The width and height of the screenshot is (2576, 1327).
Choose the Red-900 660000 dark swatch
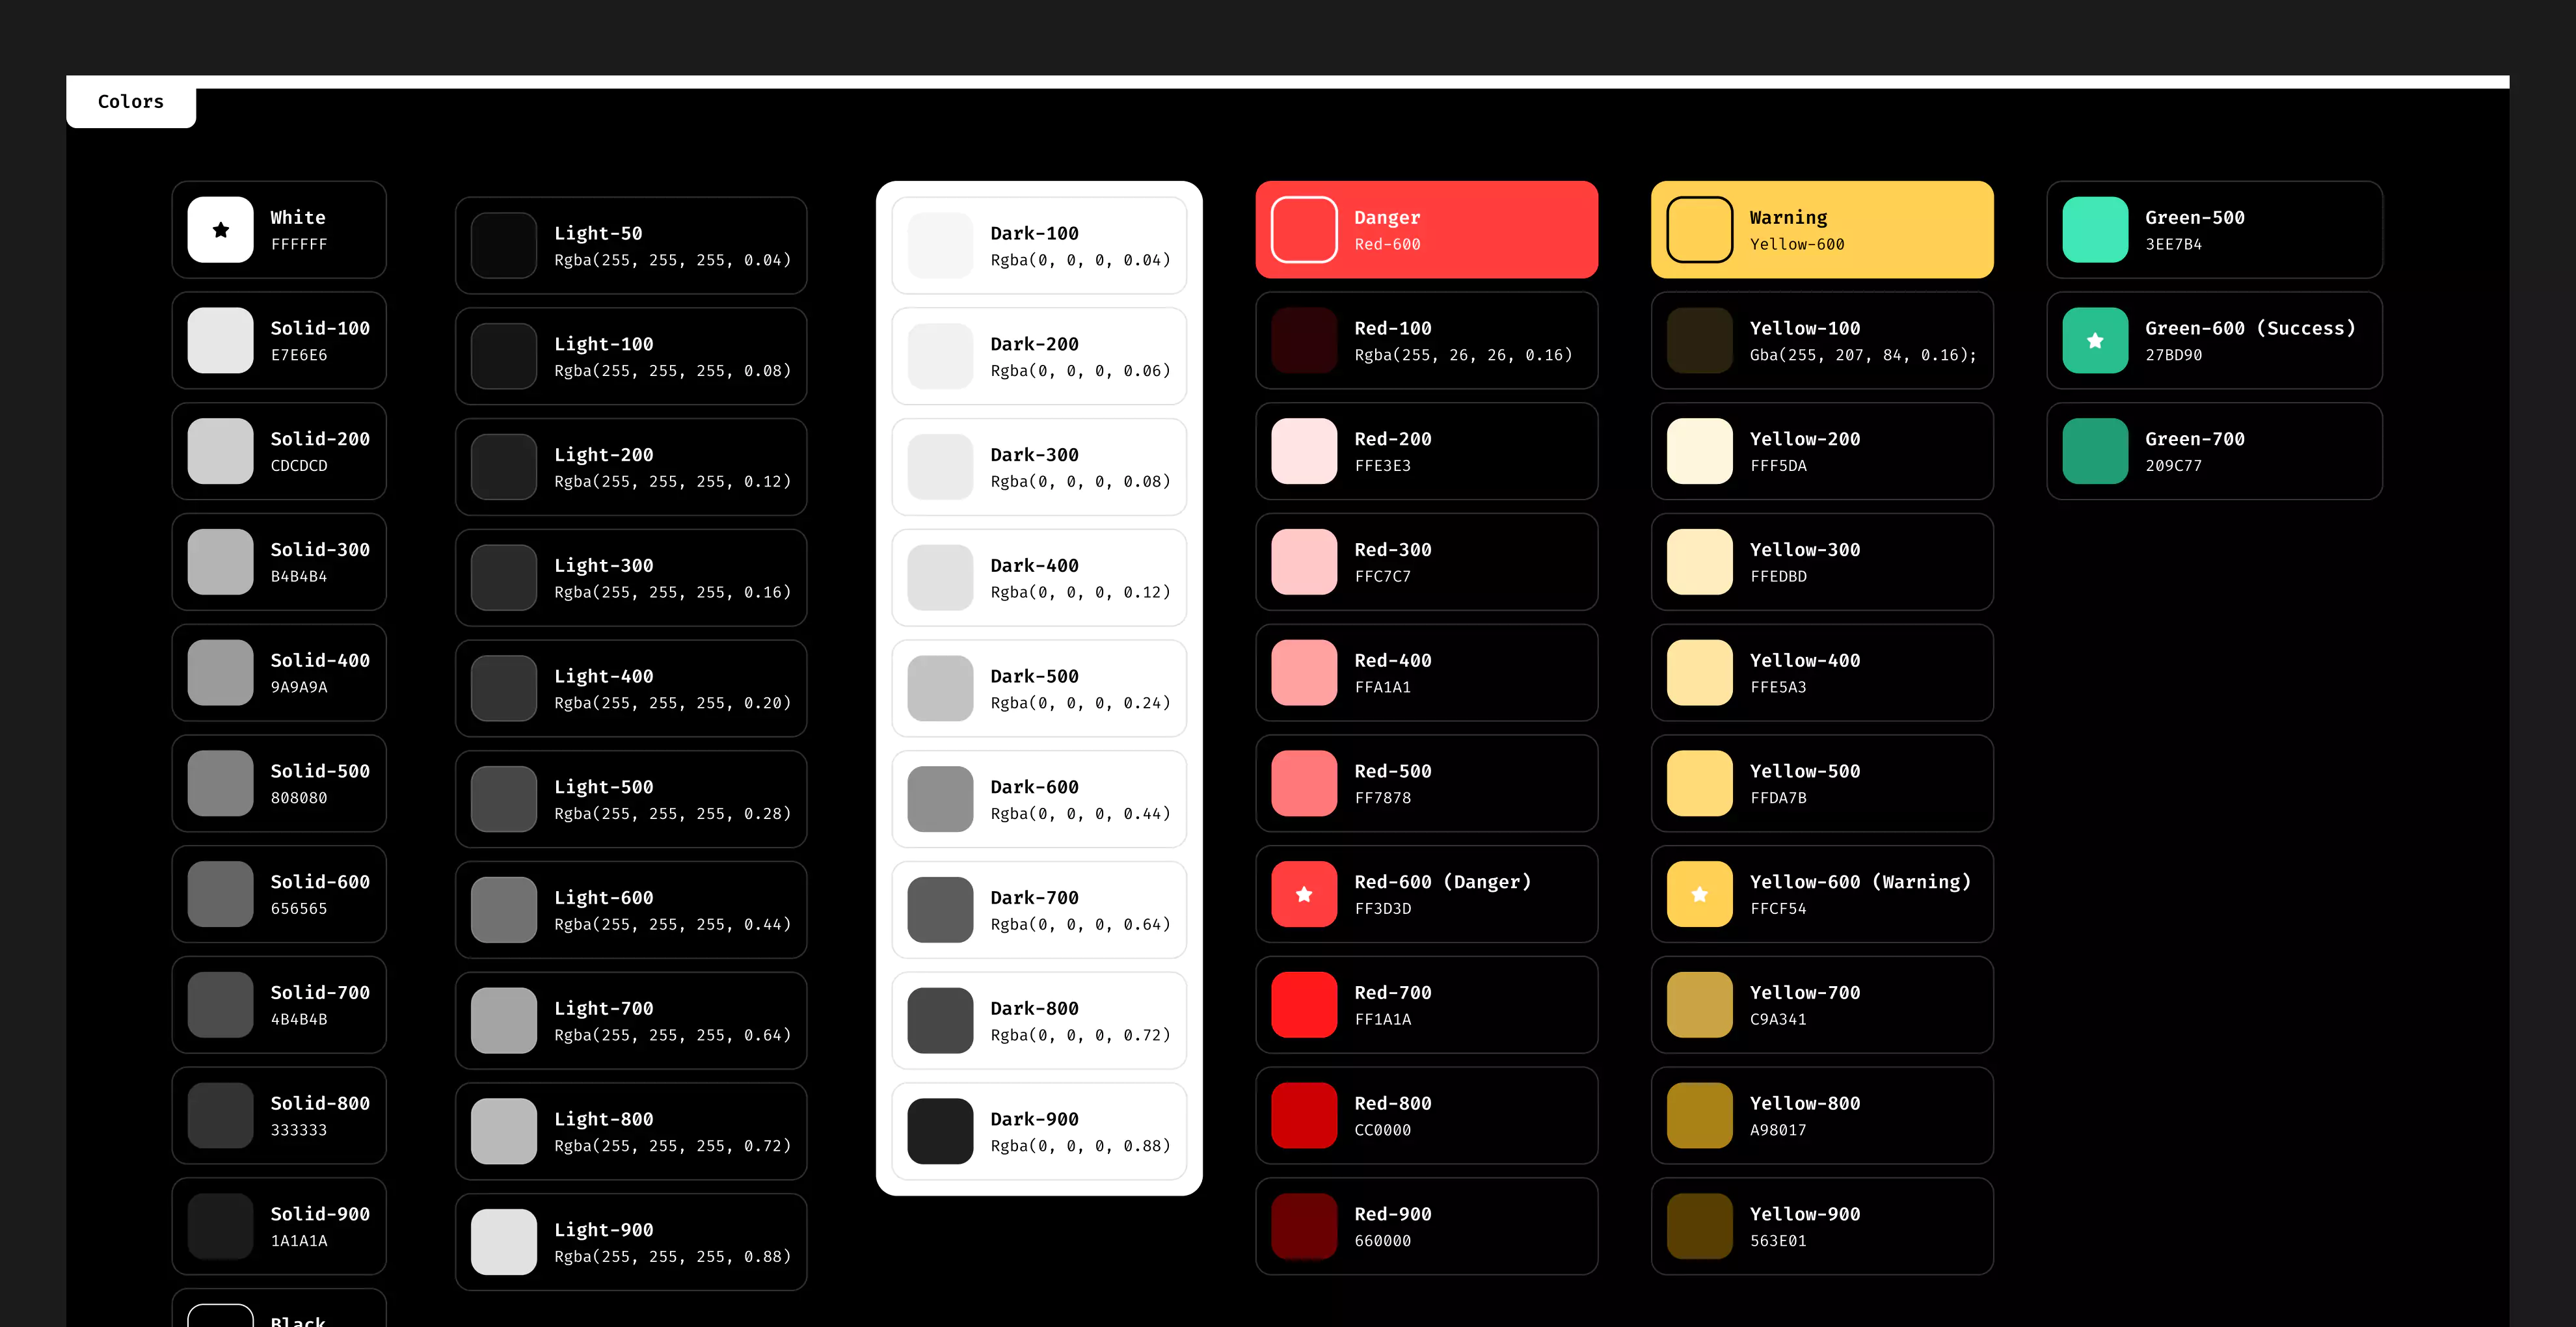coord(1304,1226)
